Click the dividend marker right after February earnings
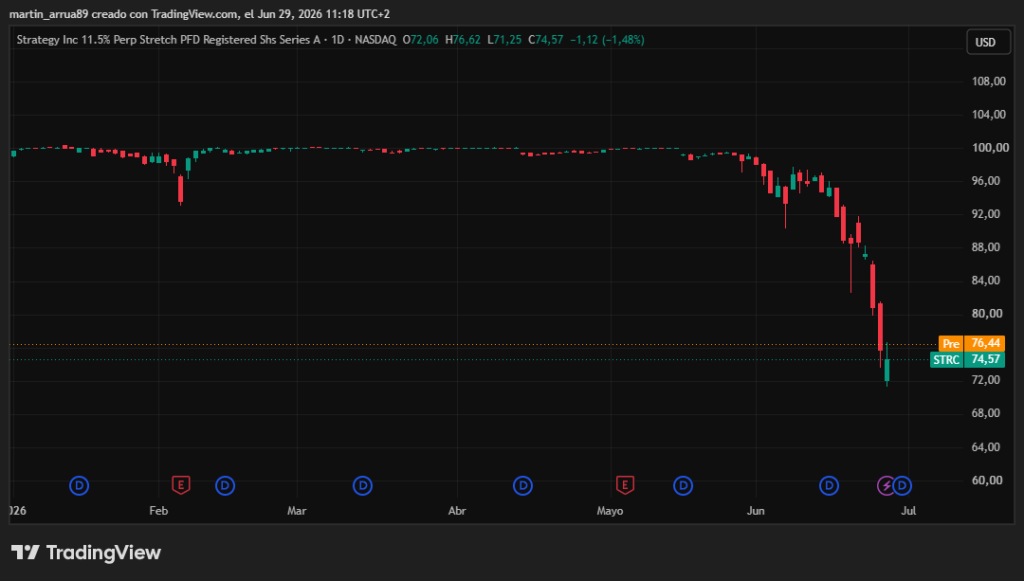1024x581 pixels. [225, 486]
